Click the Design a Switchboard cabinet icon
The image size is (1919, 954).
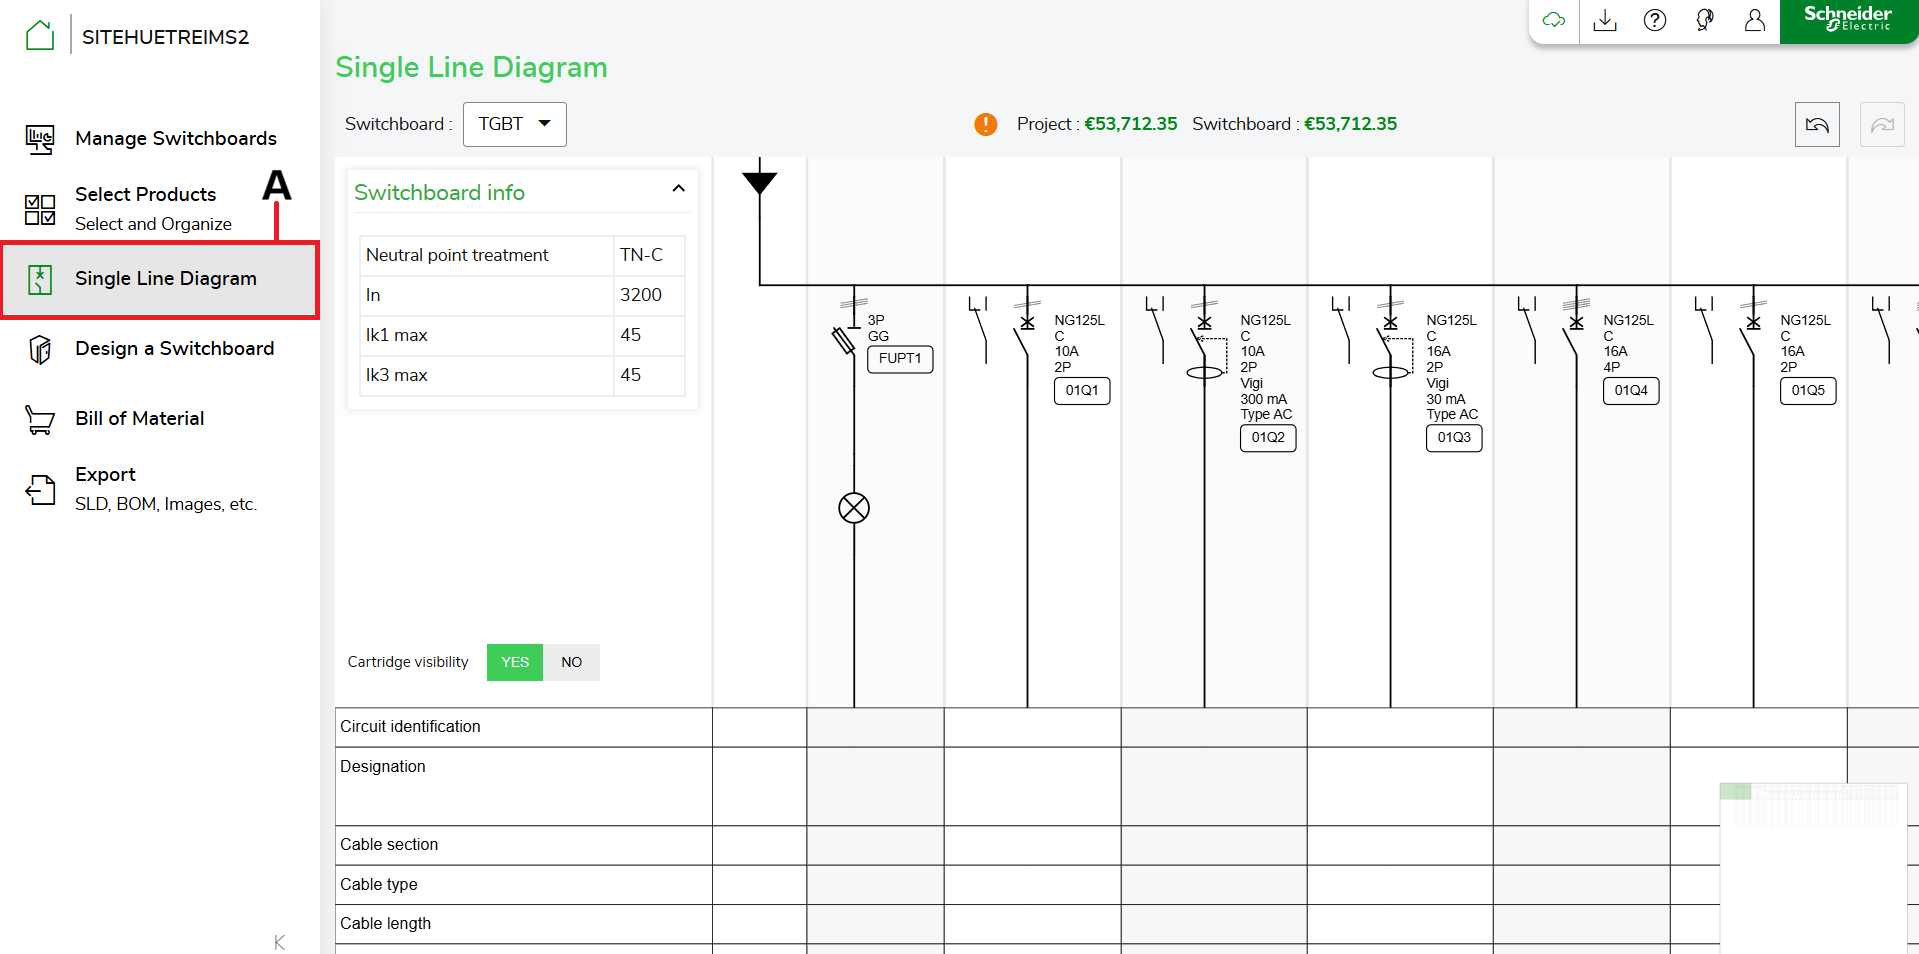click(40, 349)
